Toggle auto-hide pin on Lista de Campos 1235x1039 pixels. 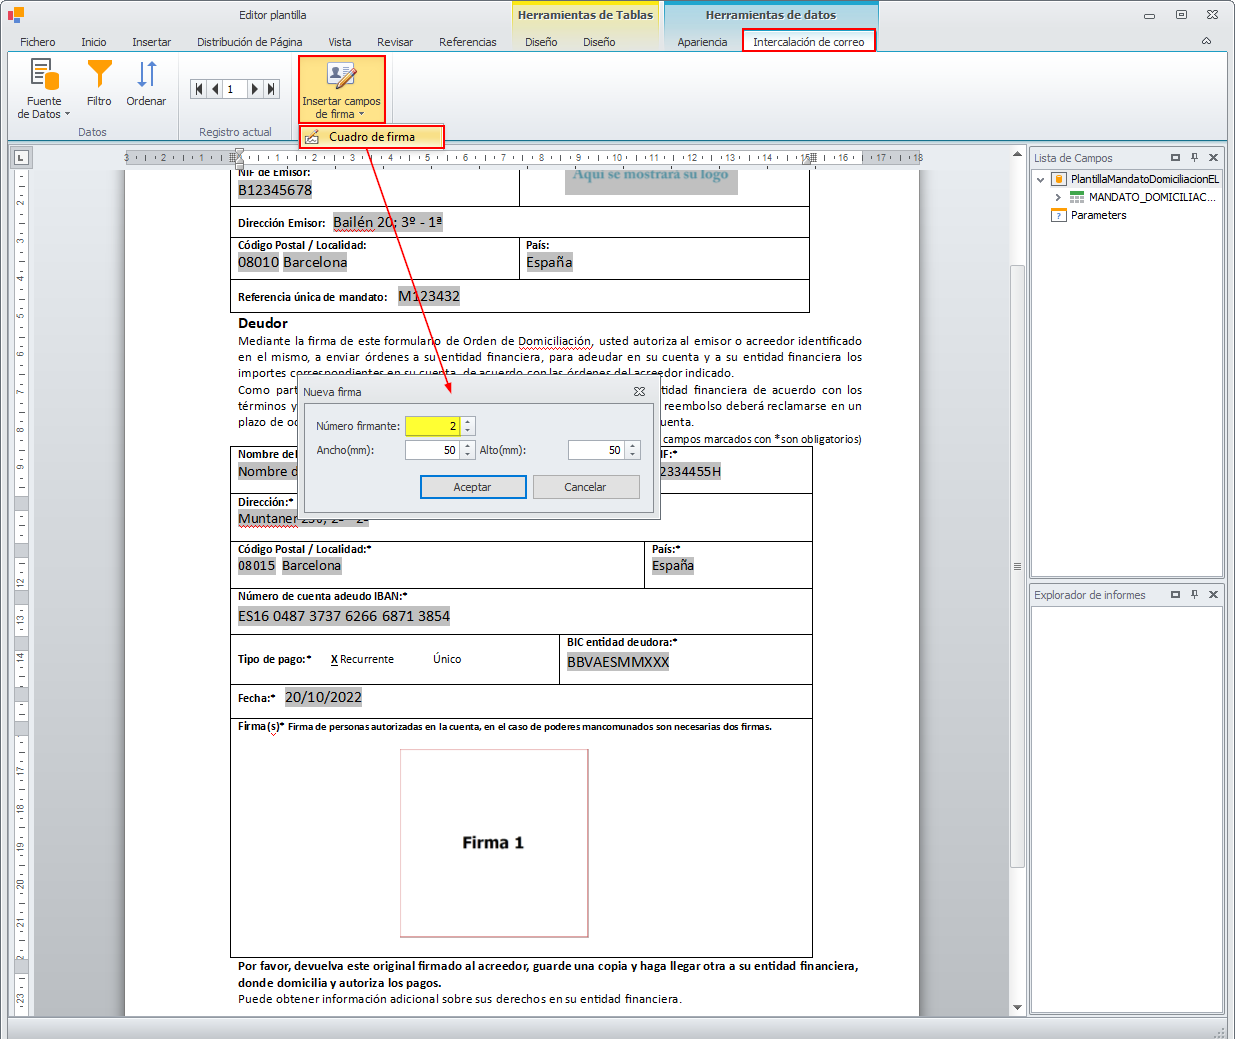point(1194,158)
